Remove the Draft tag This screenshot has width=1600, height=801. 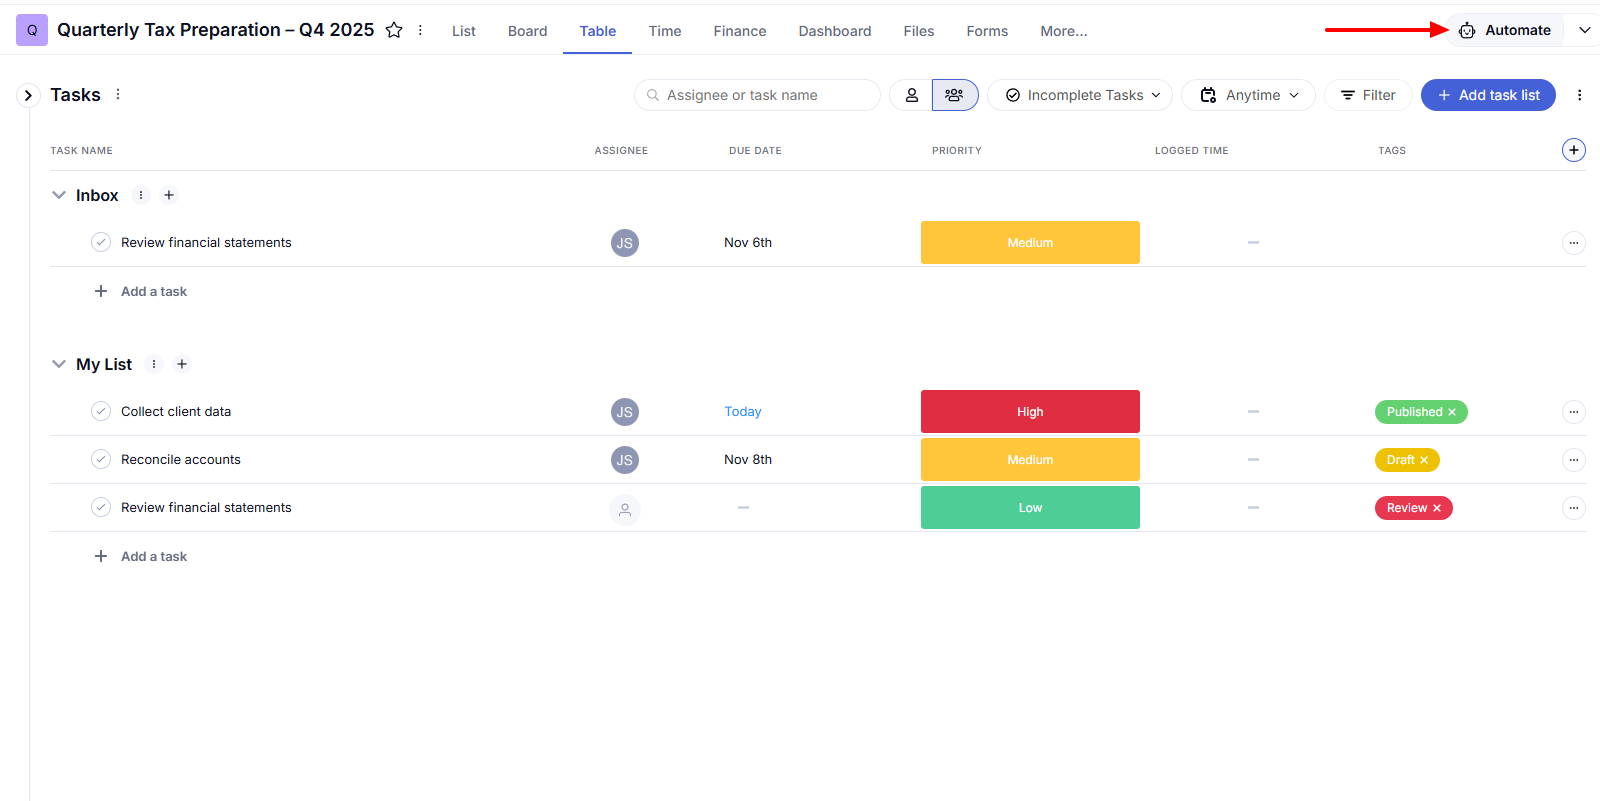(1424, 460)
